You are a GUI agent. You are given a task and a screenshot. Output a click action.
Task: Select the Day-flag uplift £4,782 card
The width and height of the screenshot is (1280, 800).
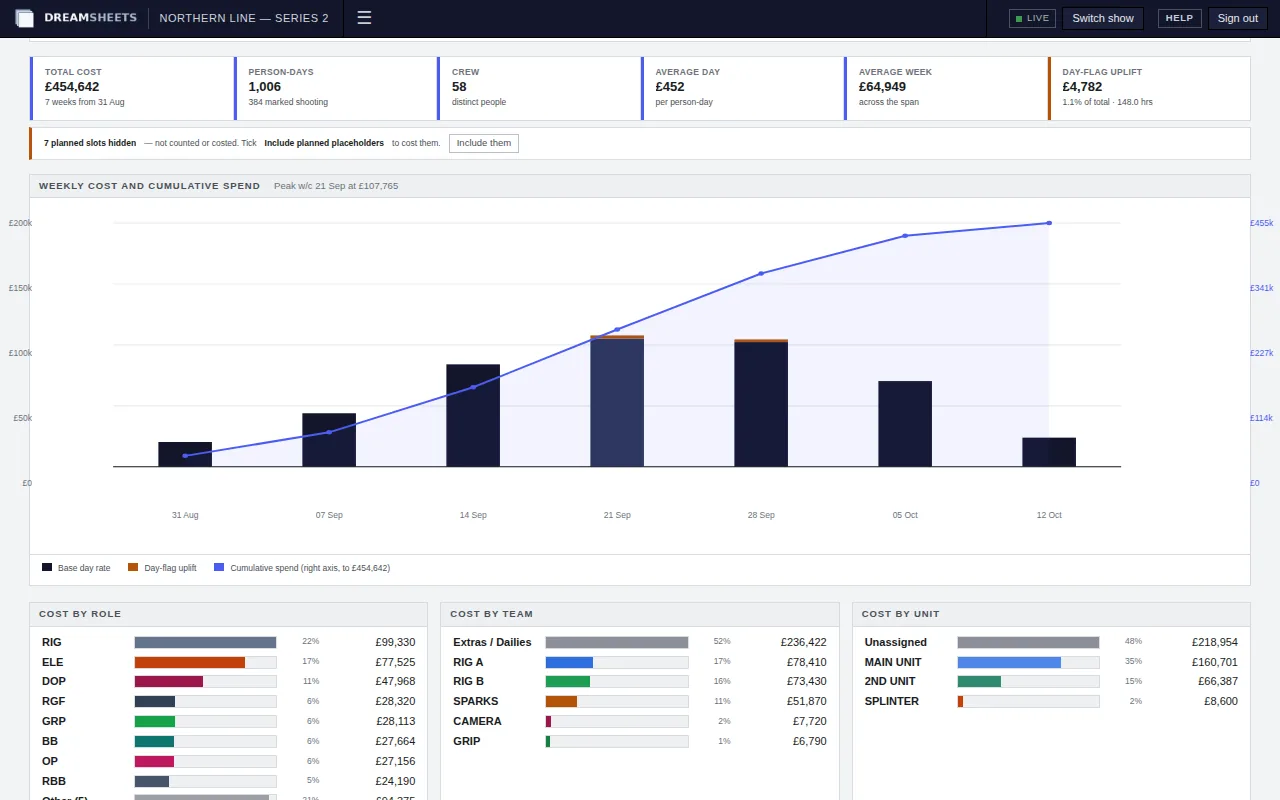coord(1149,88)
